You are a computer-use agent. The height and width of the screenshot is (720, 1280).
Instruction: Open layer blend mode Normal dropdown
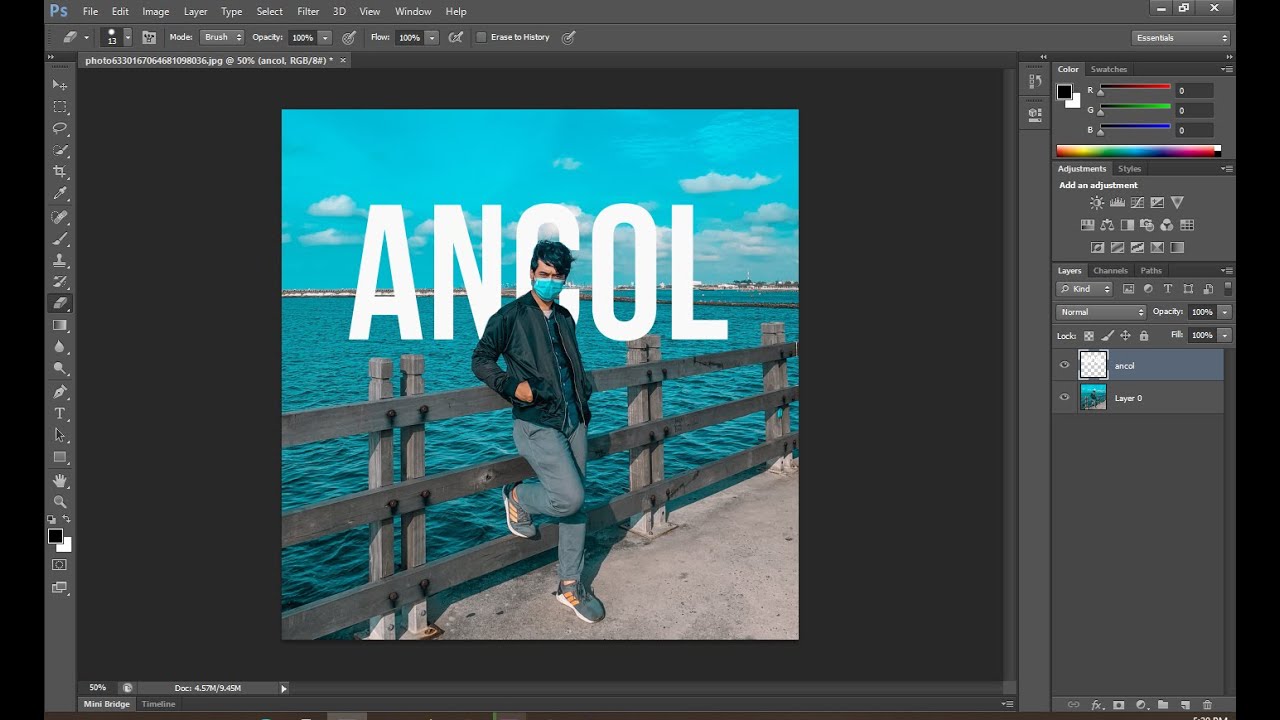[x=1101, y=312]
